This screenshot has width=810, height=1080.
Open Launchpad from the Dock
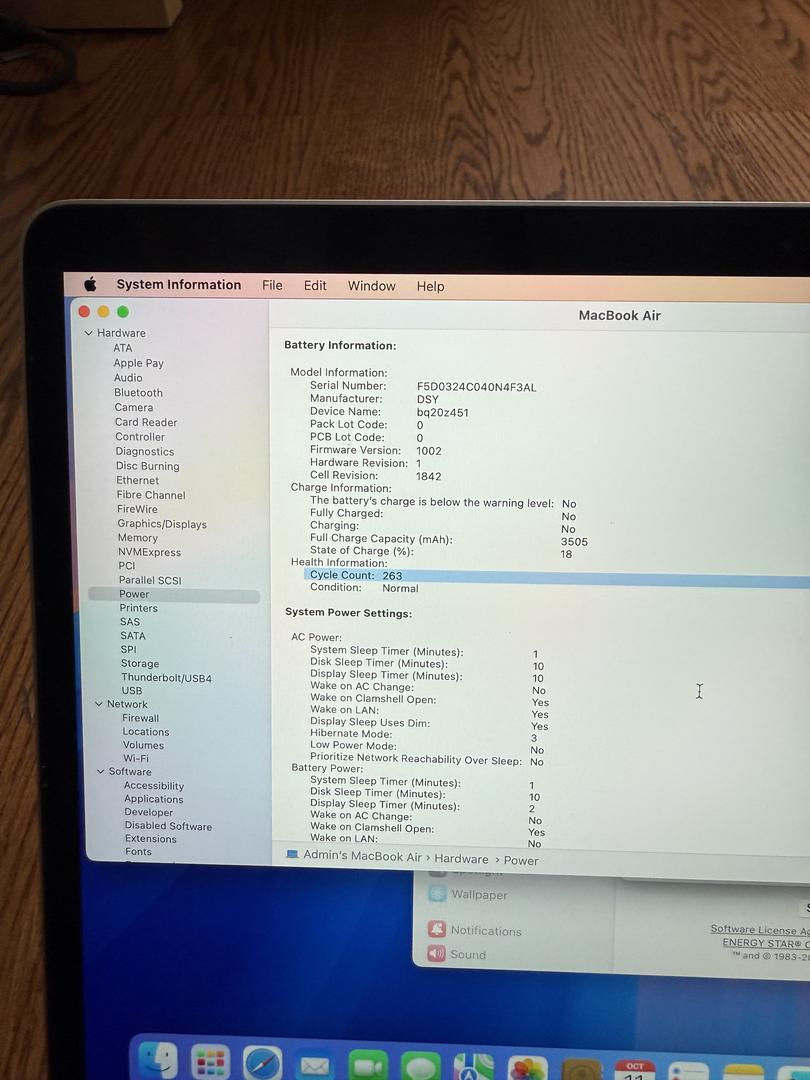pos(209,1063)
